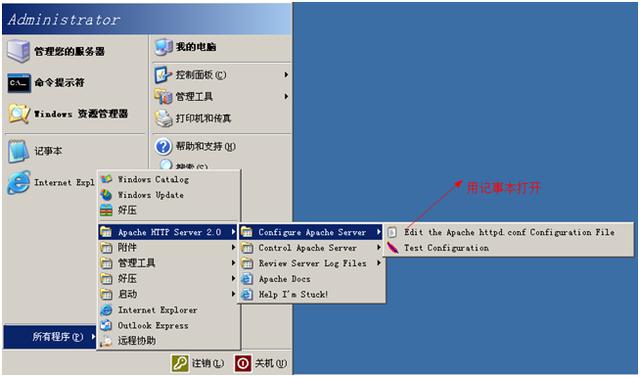The image size is (640, 377).
Task: Expand the Control Apache Server arrow
Action: click(379, 248)
